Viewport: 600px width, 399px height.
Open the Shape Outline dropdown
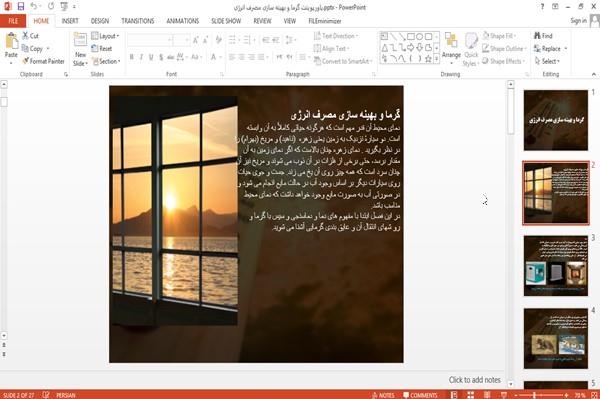(504, 49)
